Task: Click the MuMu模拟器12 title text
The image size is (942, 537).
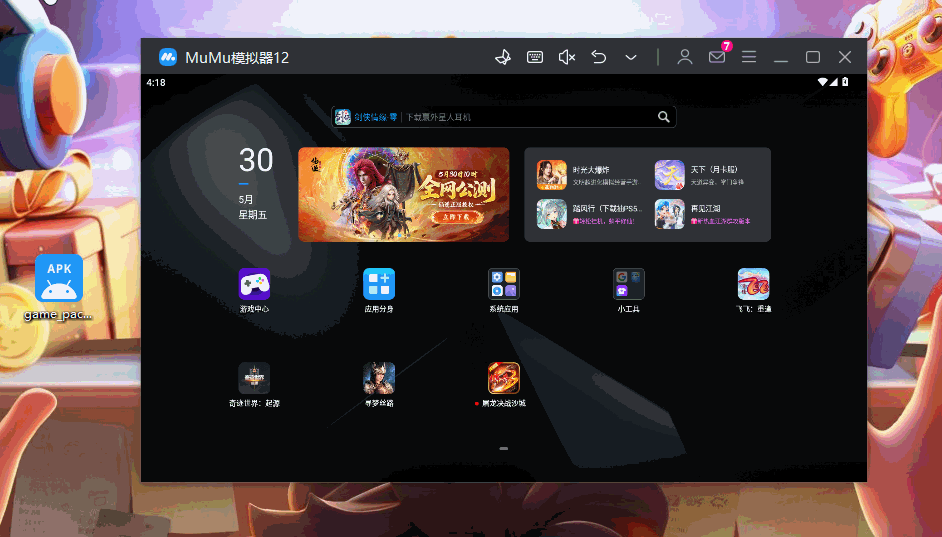Action: (237, 58)
